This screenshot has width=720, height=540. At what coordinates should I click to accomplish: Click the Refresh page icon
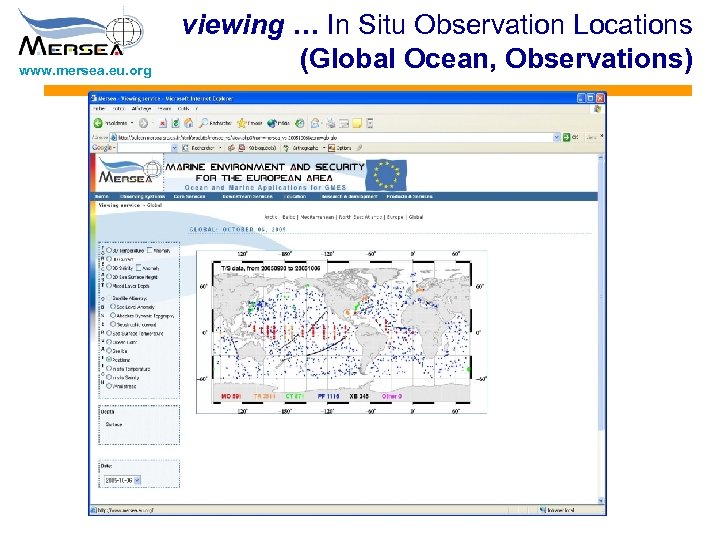pyautogui.click(x=175, y=123)
